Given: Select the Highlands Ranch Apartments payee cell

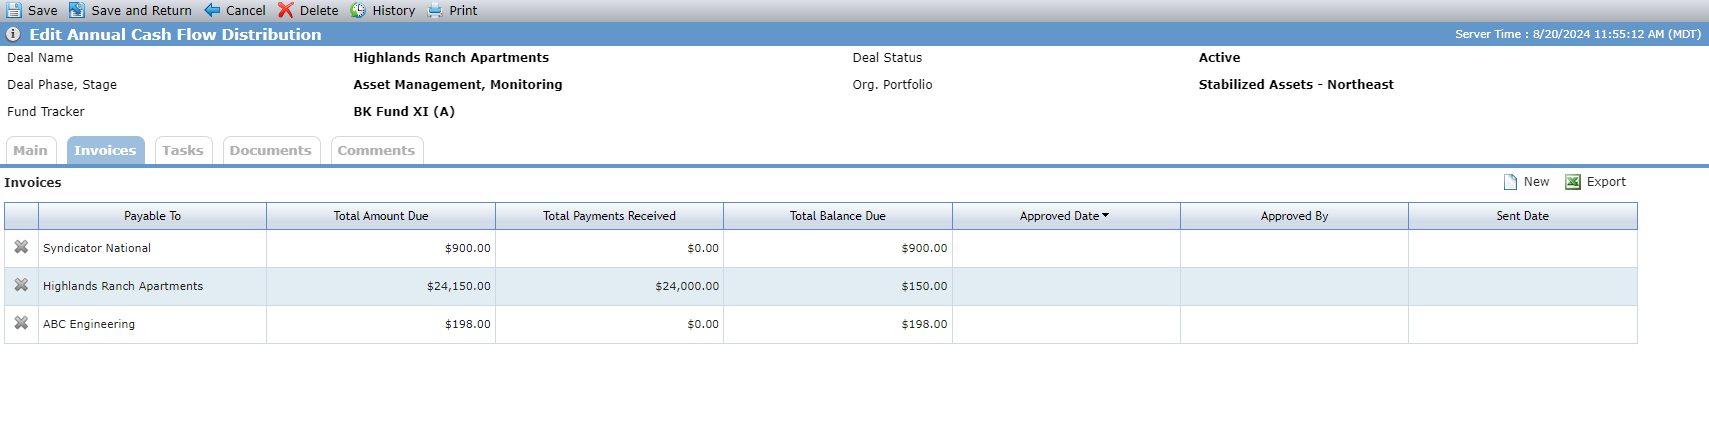Looking at the screenshot, I should [152, 286].
